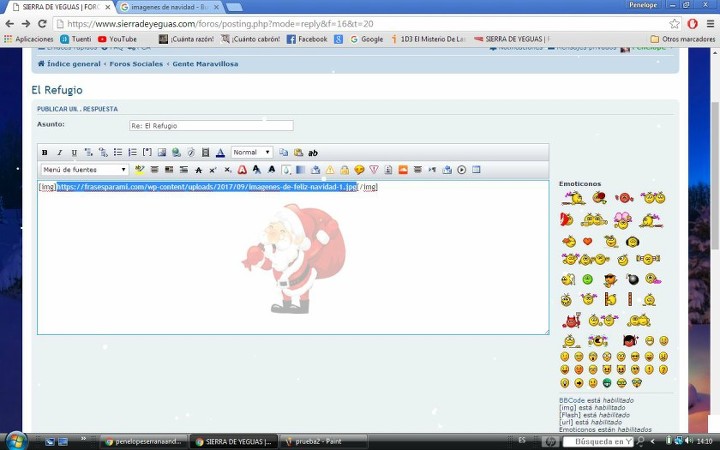Click the Asunto subject input field
720x450 pixels.
click(x=211, y=125)
